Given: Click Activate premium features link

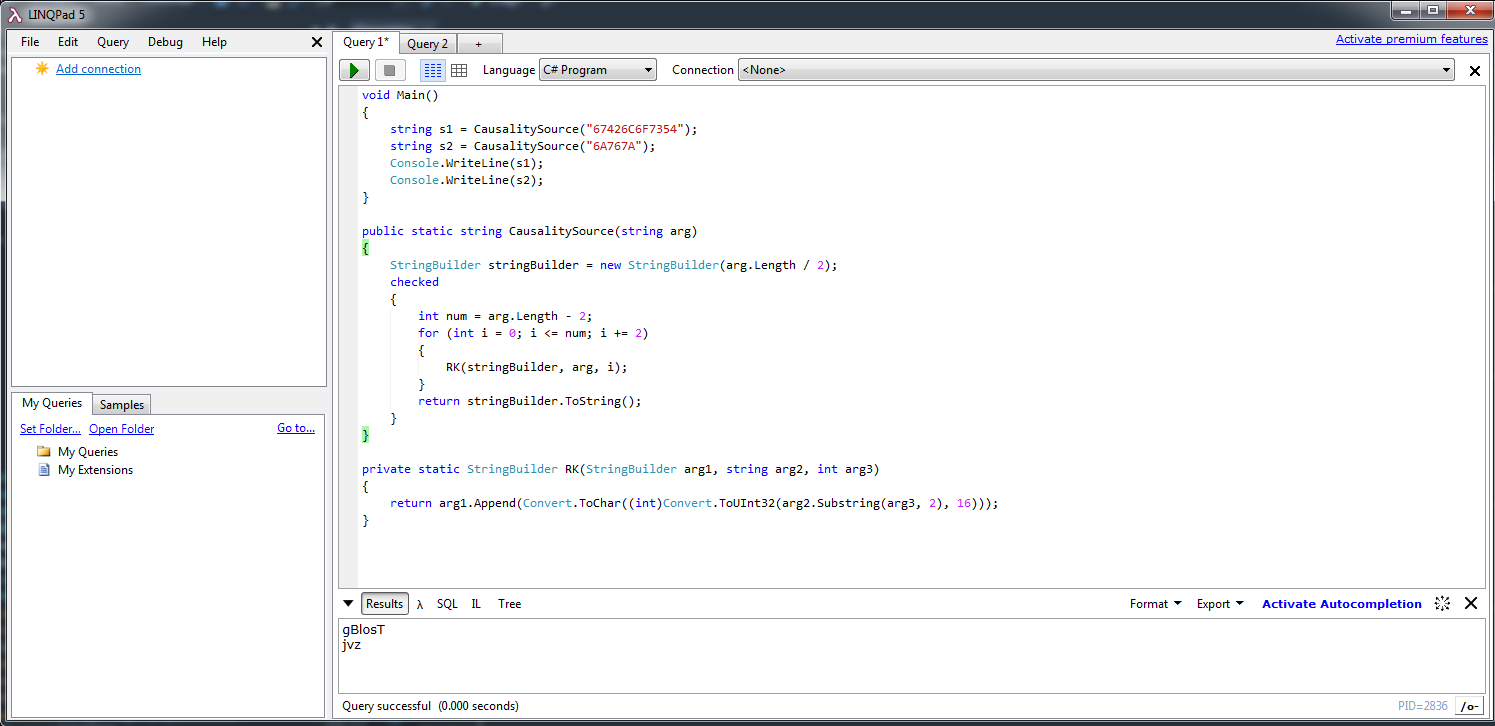Looking at the screenshot, I should coord(1412,39).
